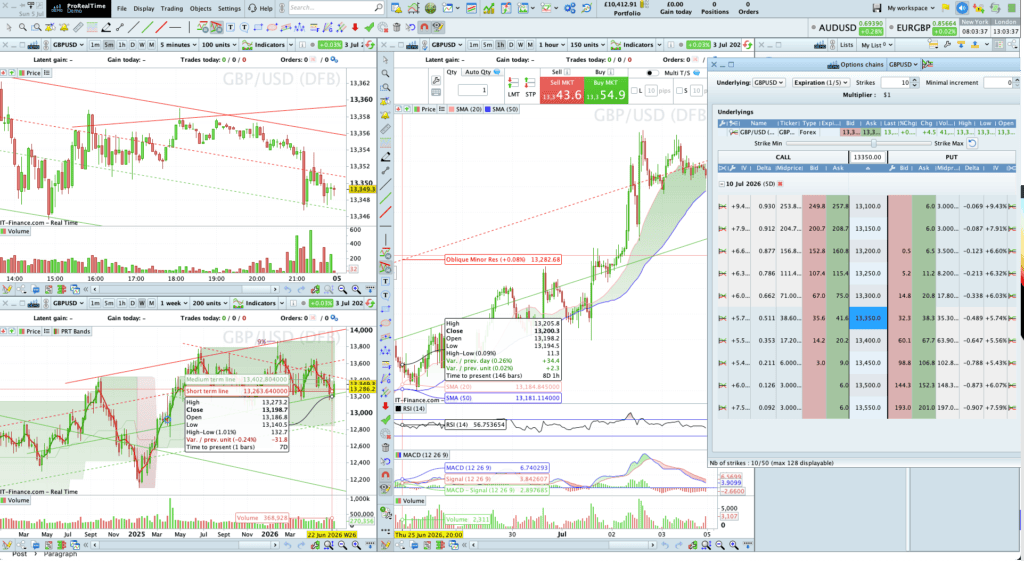
Task: Open the 100 units dropdown
Action: coord(219,45)
